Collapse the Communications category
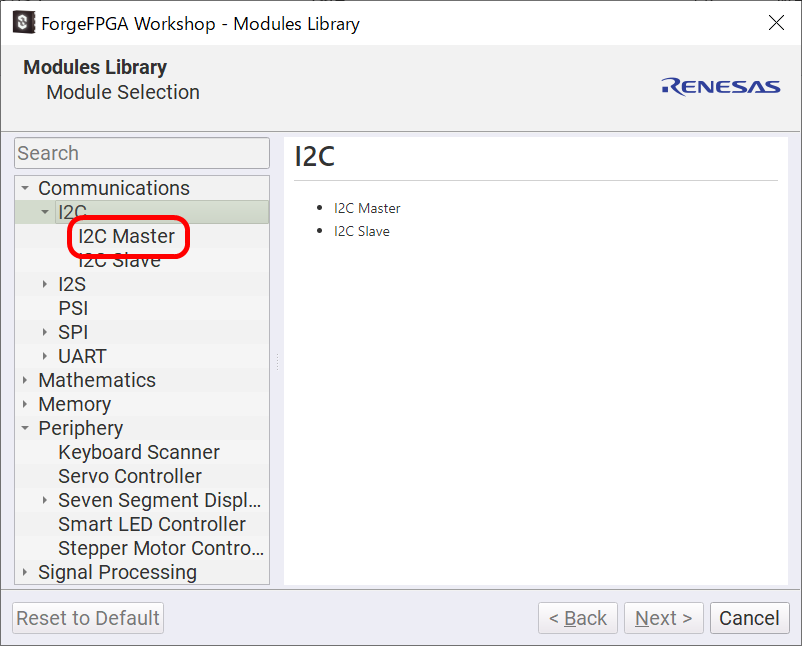Screen dimensions: 802x646 coord(25,188)
